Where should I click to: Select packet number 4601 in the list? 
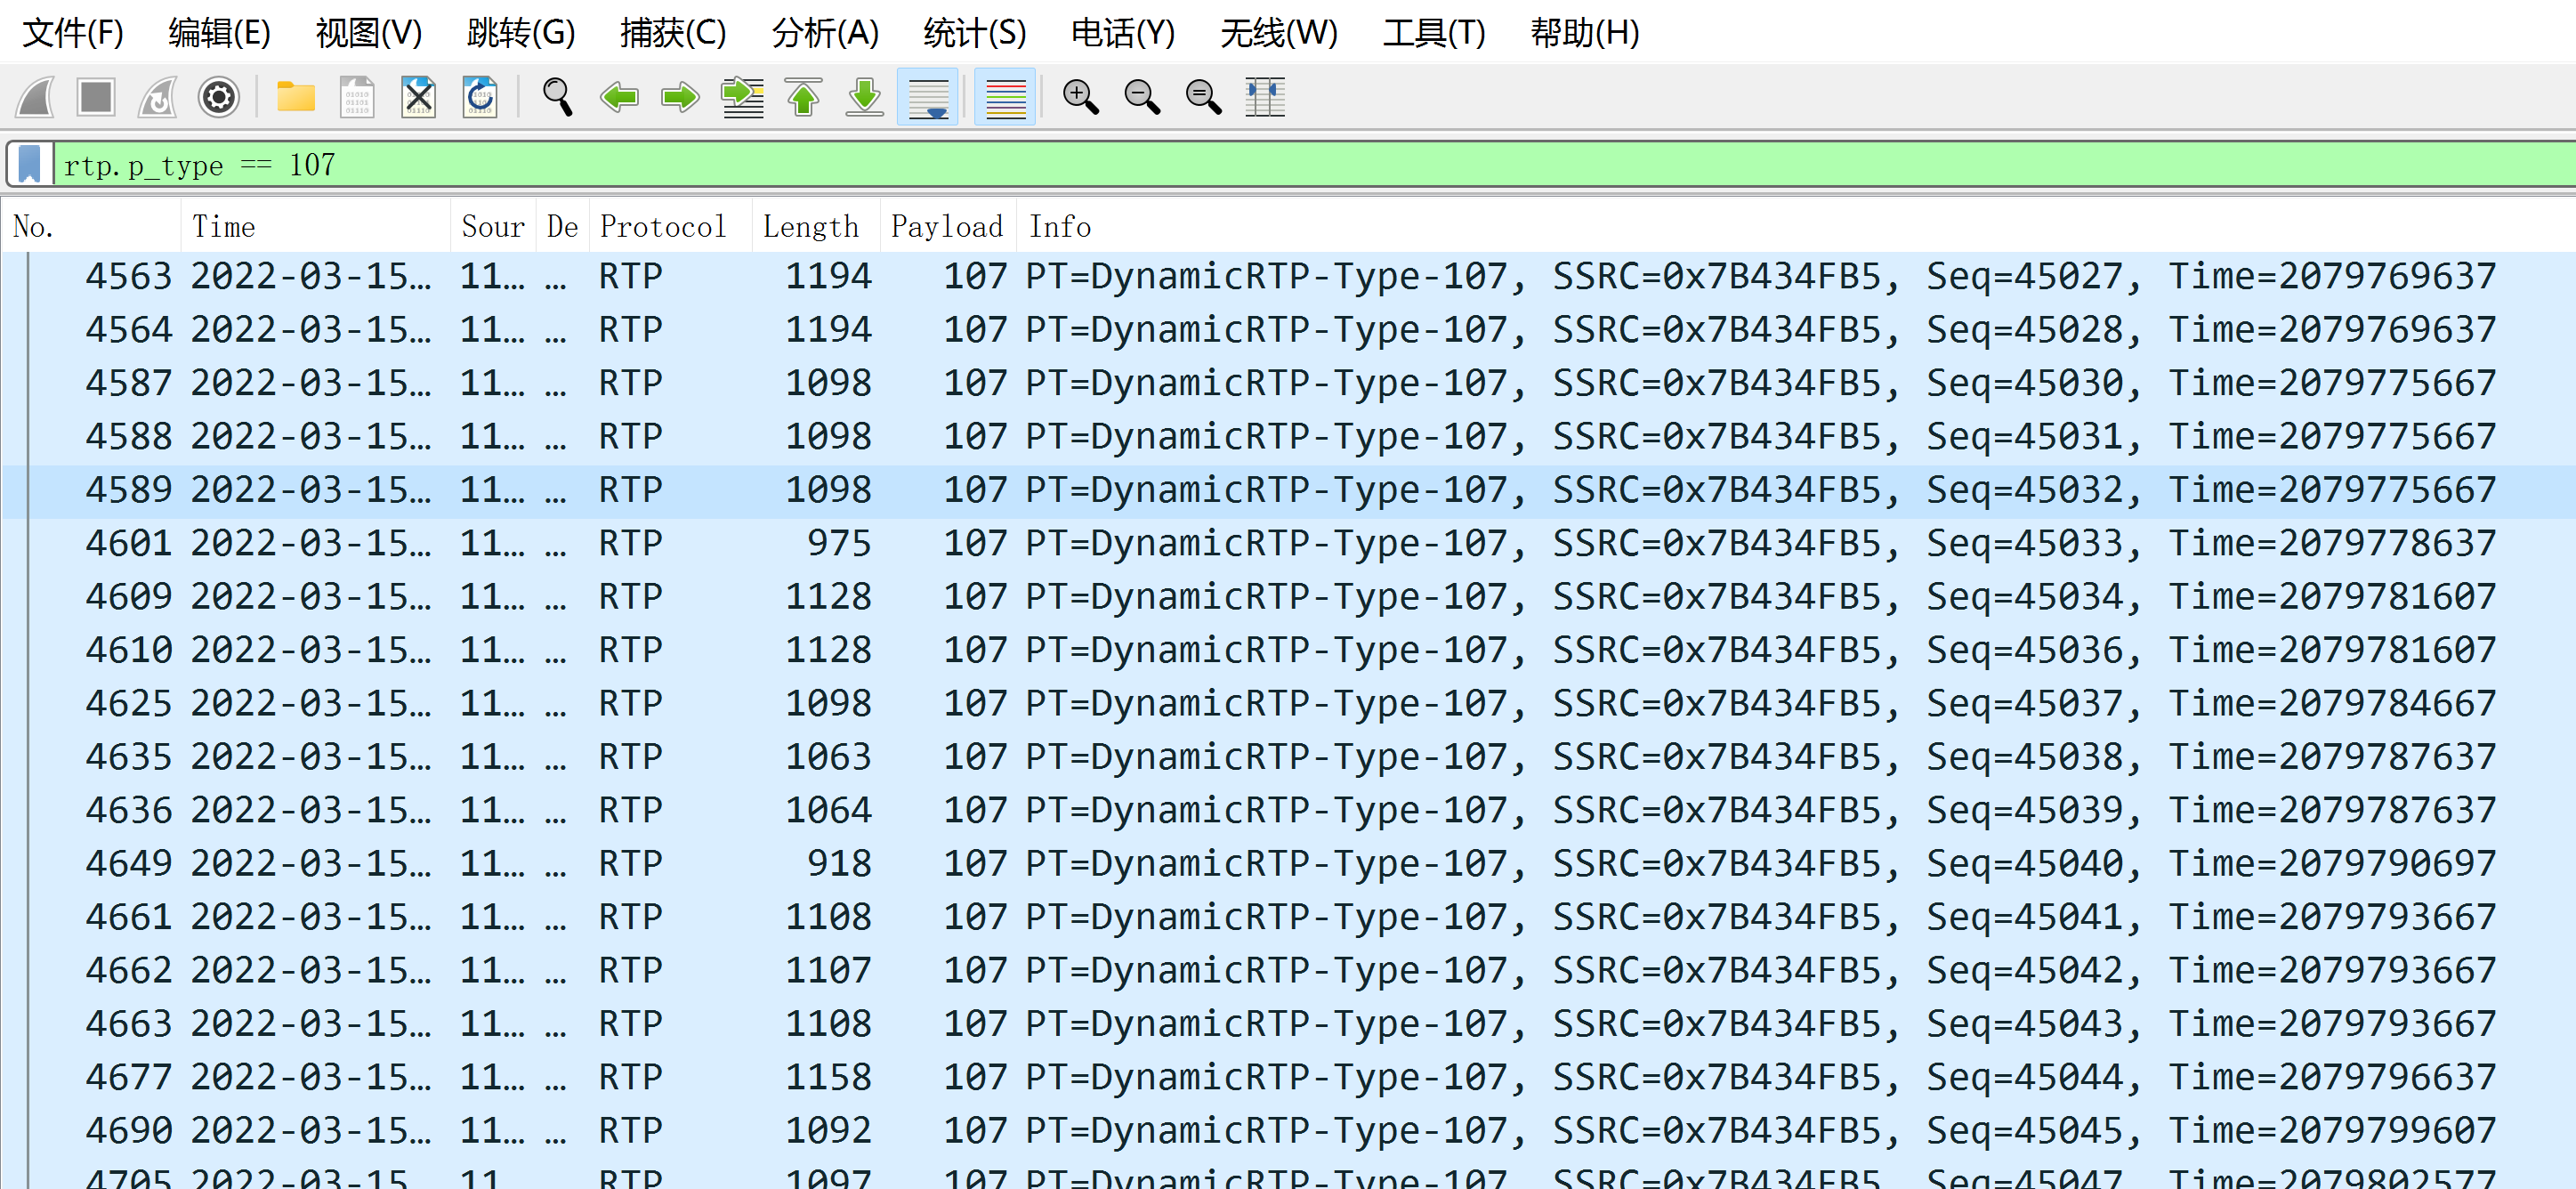point(700,542)
